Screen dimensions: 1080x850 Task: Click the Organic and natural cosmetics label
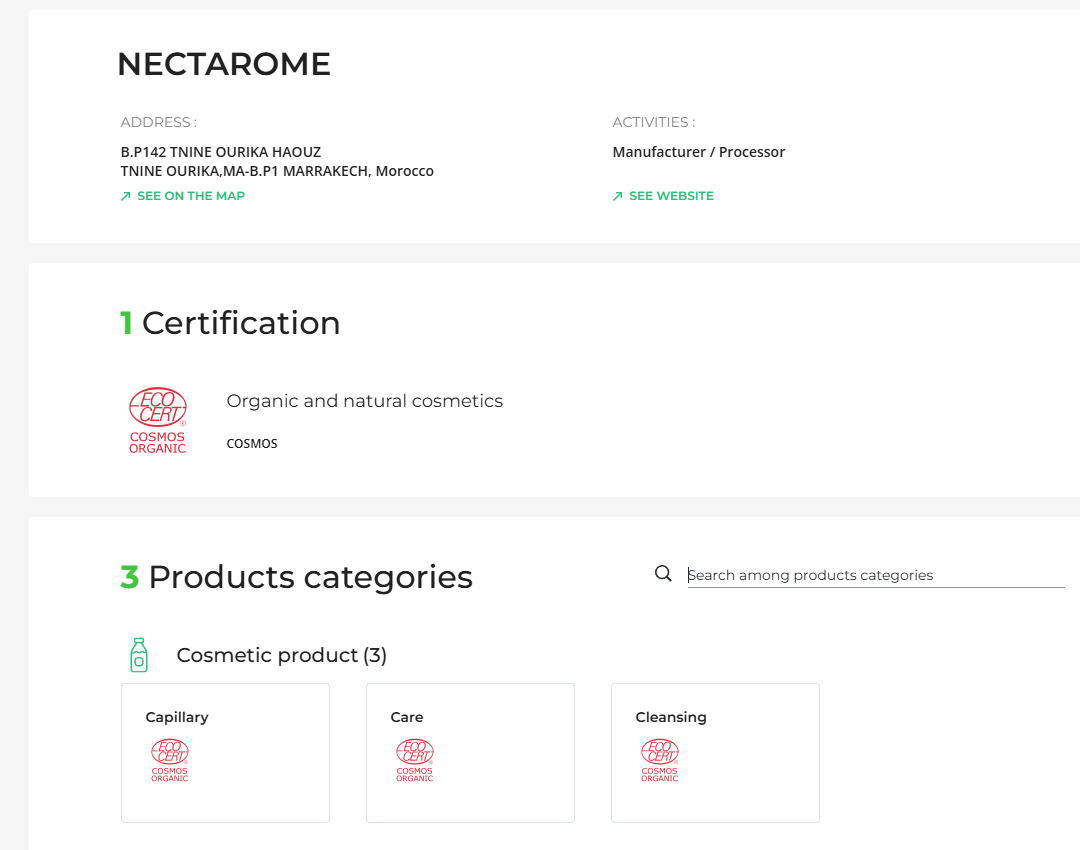click(x=364, y=401)
